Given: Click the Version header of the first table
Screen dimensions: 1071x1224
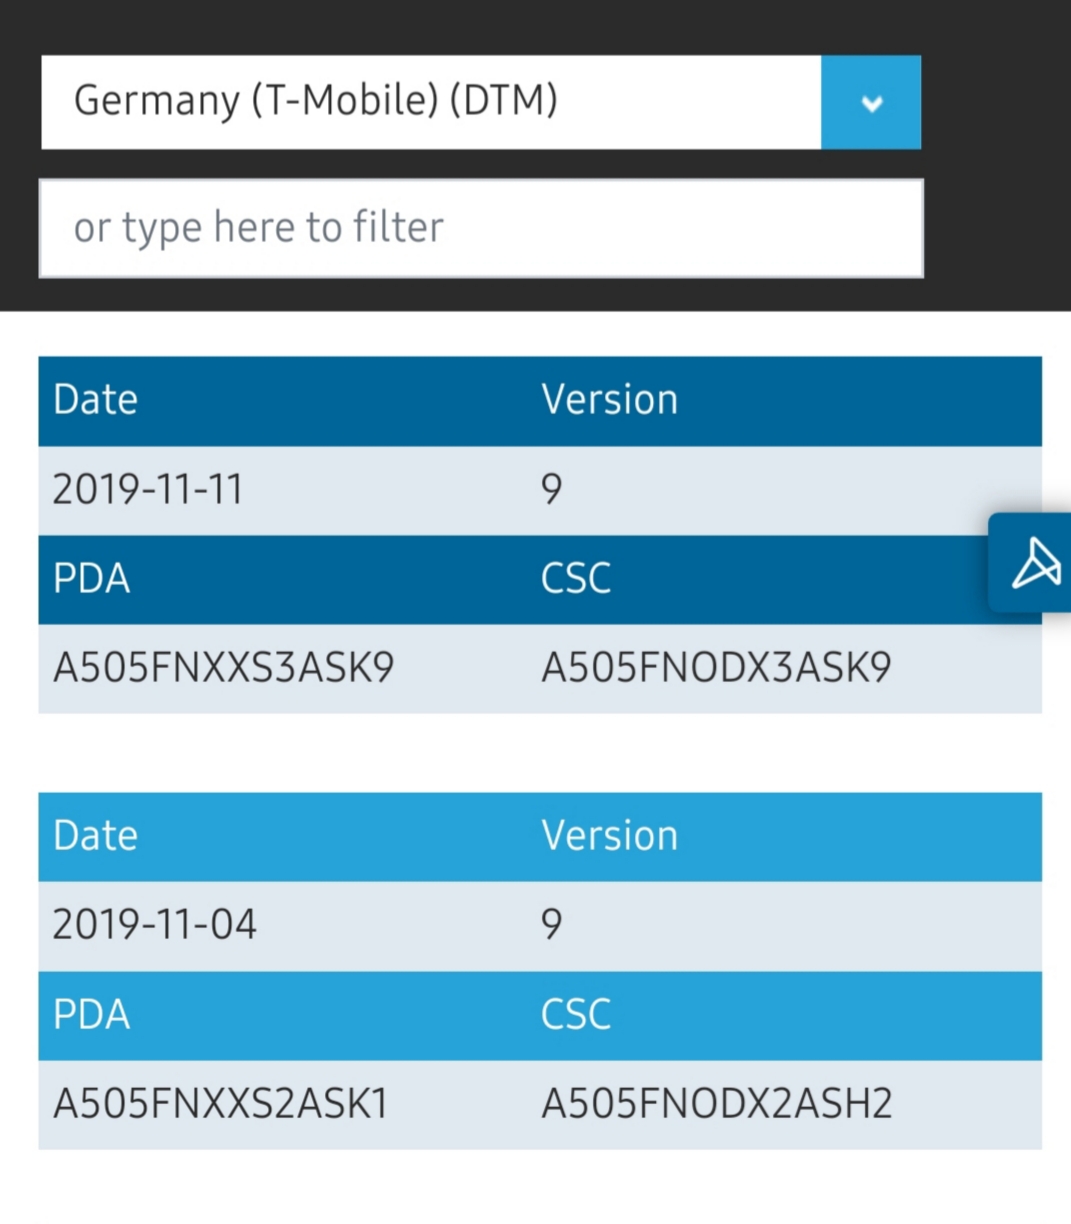Looking at the screenshot, I should click(610, 400).
